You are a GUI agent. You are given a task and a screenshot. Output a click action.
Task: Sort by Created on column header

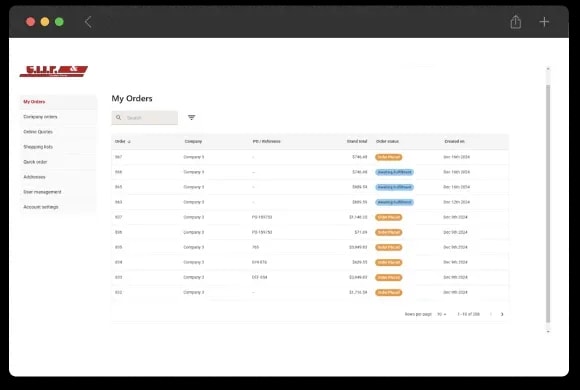click(x=454, y=142)
